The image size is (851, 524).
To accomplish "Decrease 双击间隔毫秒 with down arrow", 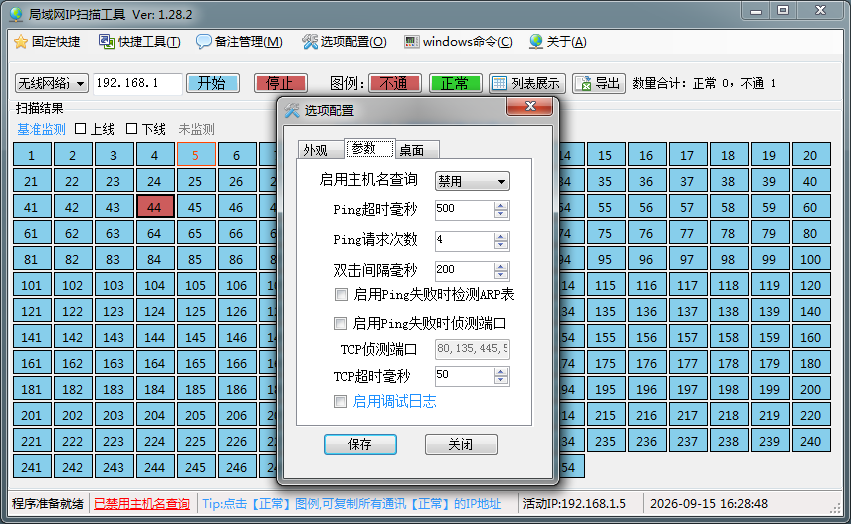I will 501,275.
